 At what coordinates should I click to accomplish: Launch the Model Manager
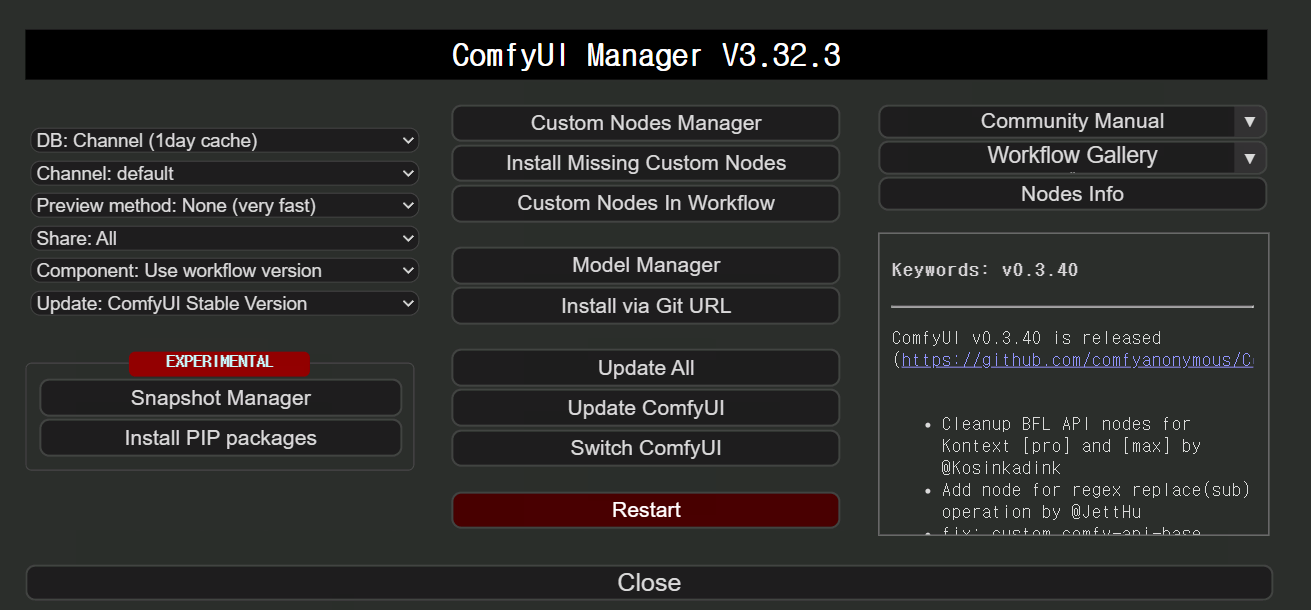coord(645,265)
